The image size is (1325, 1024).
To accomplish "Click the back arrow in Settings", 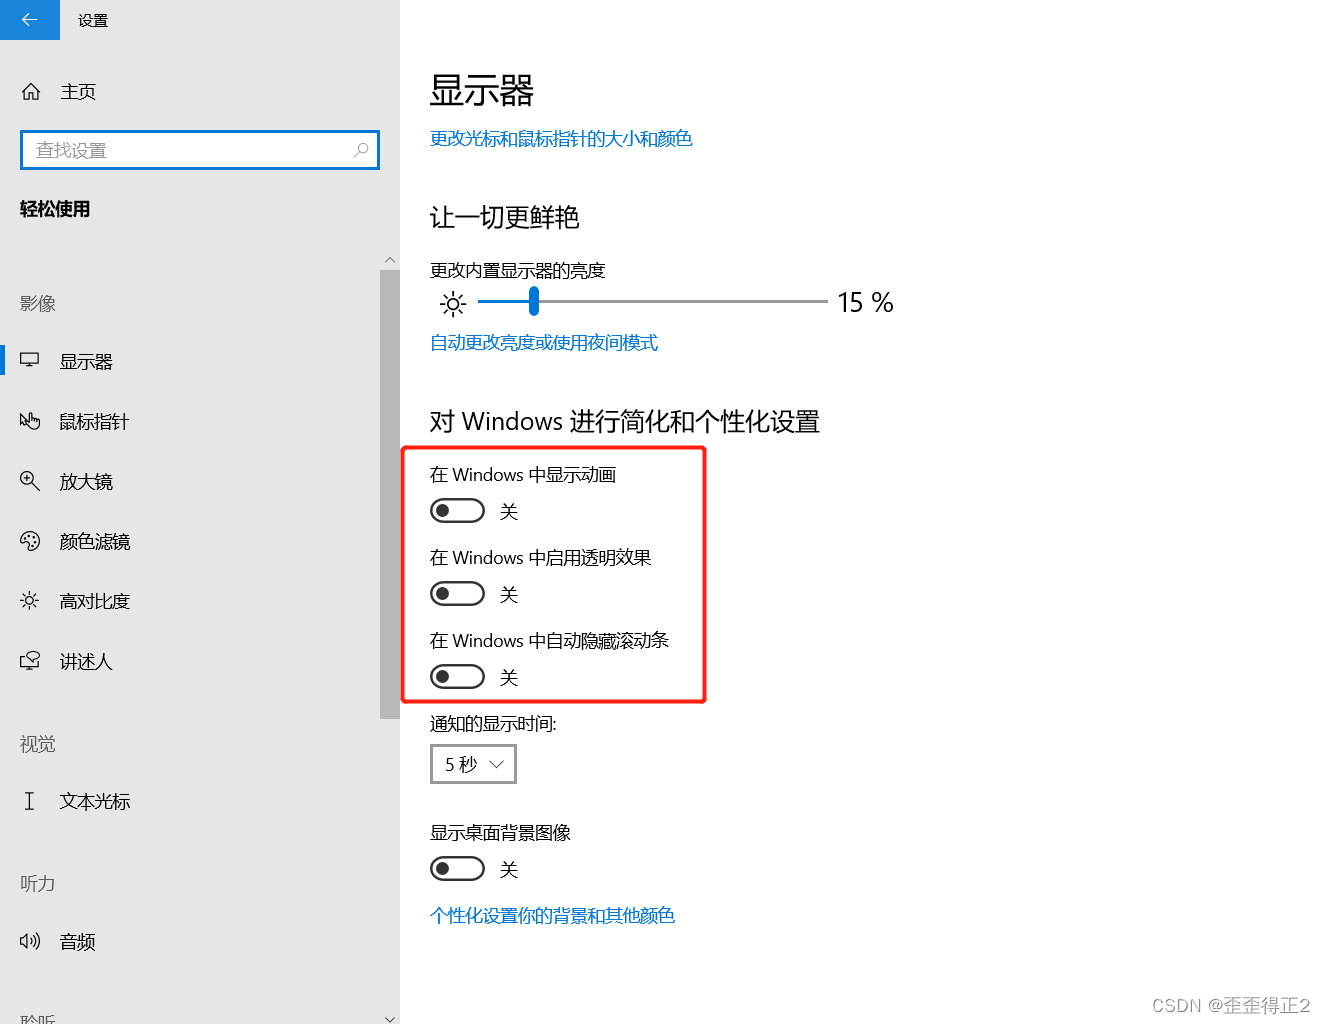I will click(29, 20).
